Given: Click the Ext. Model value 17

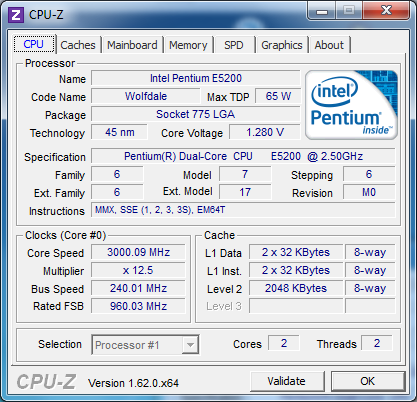Looking at the screenshot, I should click(x=245, y=192).
